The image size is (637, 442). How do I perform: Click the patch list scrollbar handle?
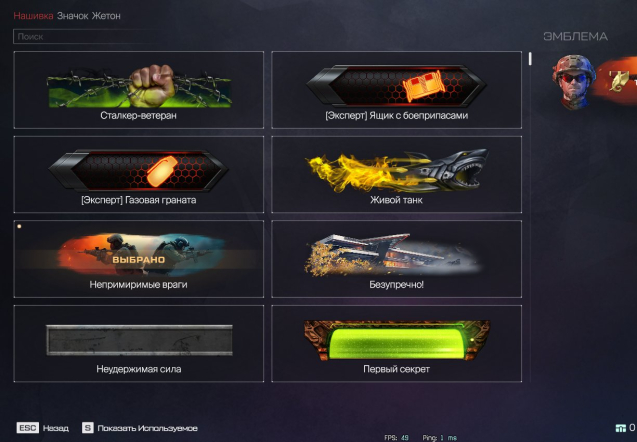(530, 58)
